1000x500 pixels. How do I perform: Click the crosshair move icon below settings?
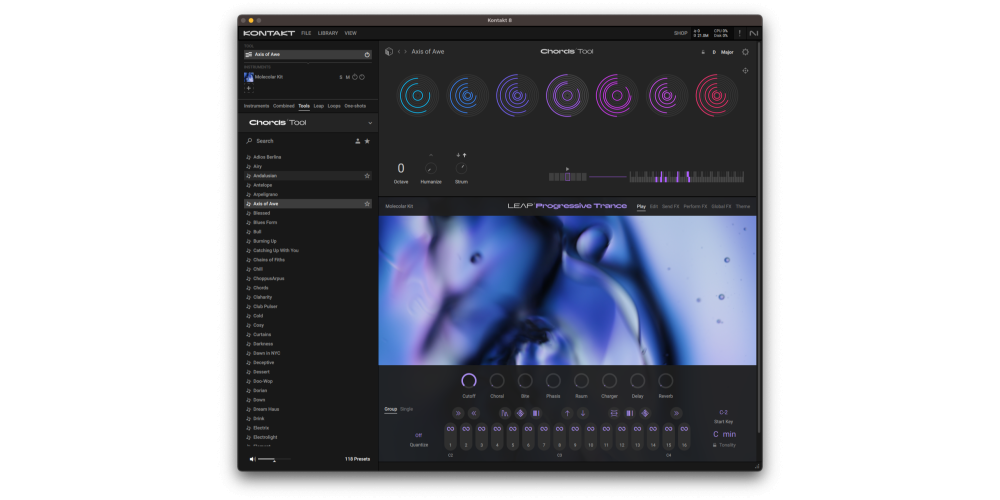pos(745,71)
